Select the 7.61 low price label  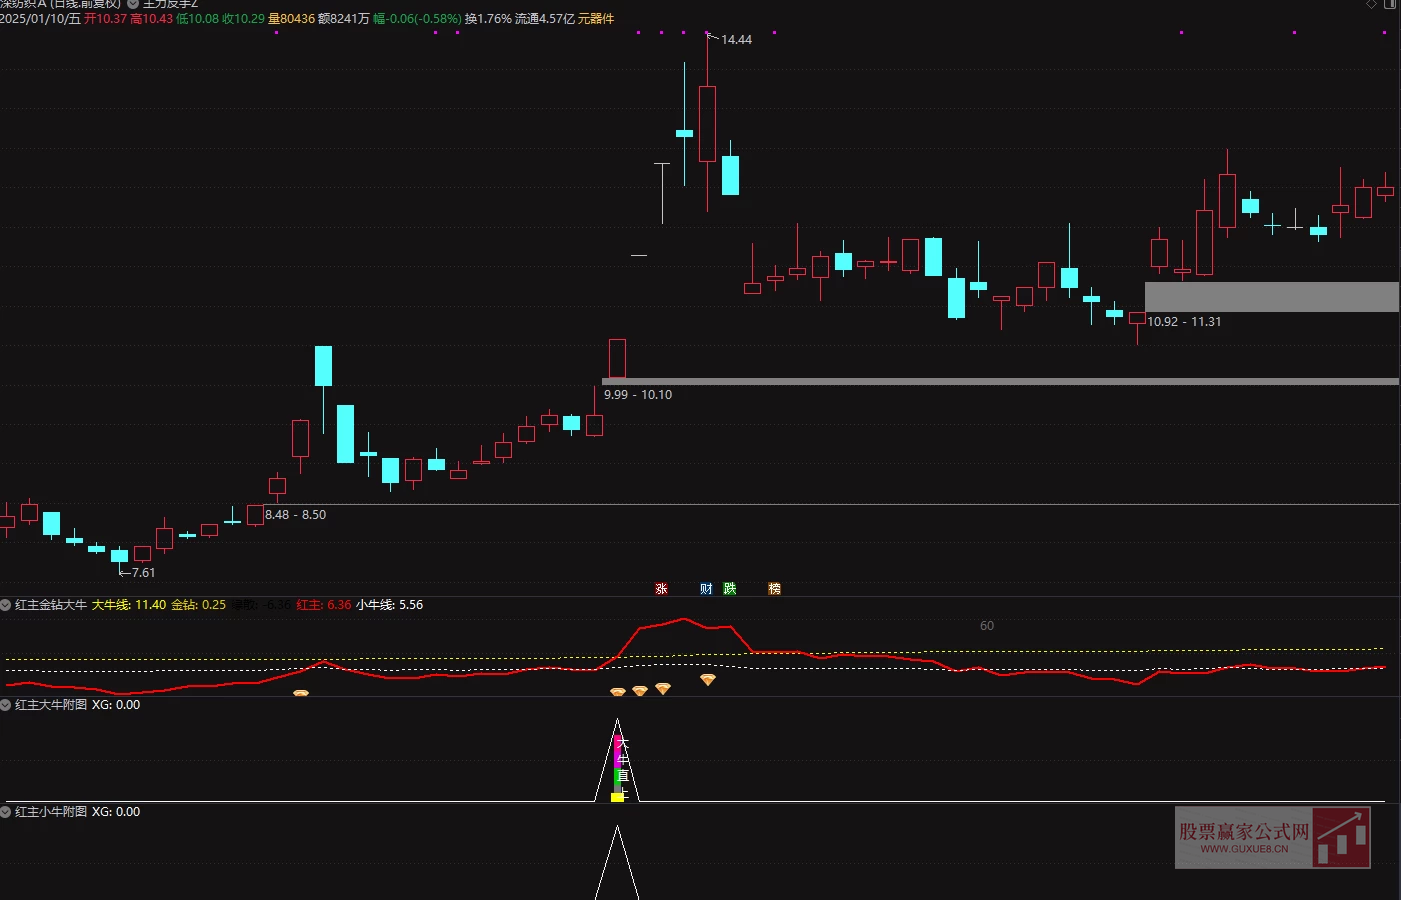pos(143,573)
